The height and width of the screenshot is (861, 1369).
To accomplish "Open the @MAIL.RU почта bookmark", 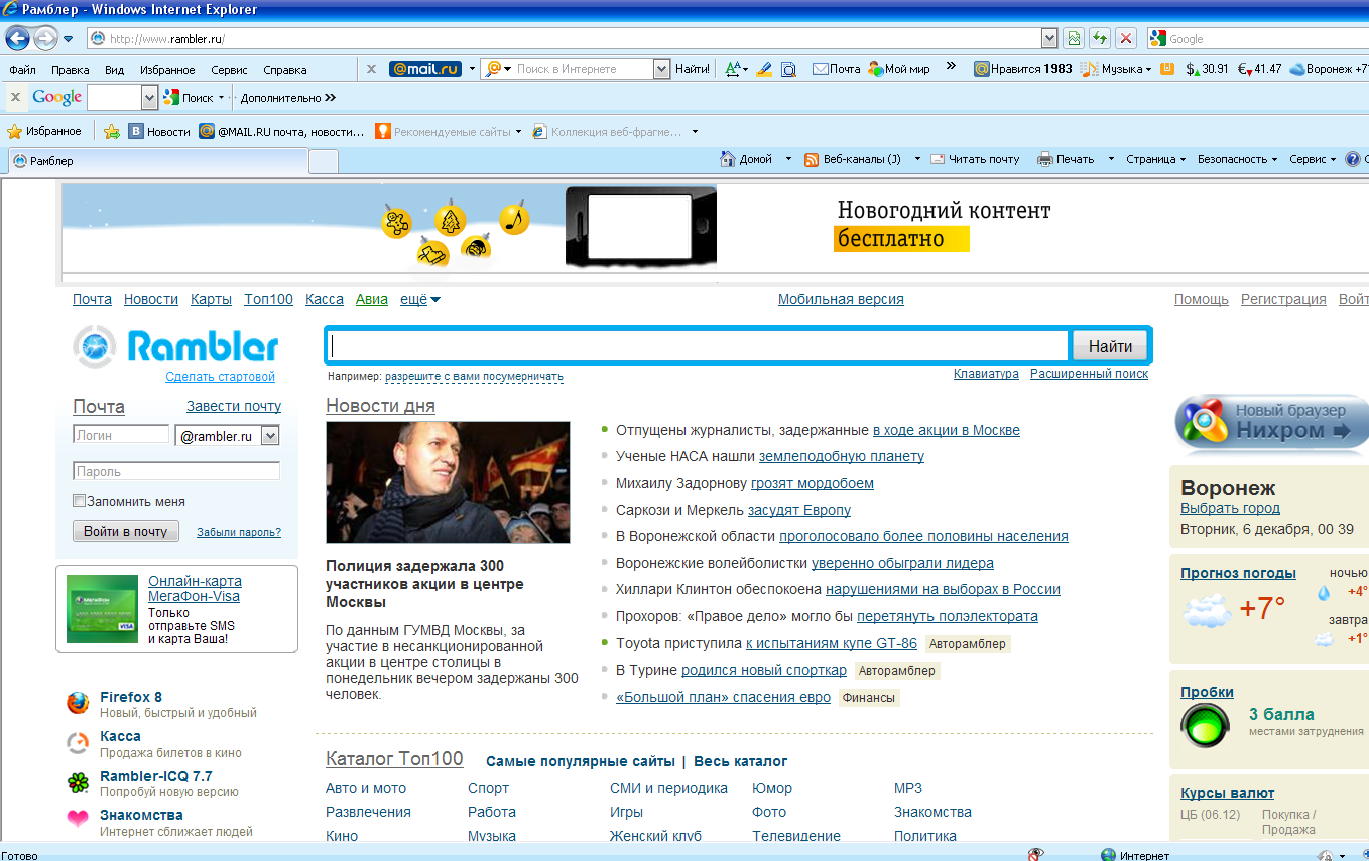I will 282,131.
